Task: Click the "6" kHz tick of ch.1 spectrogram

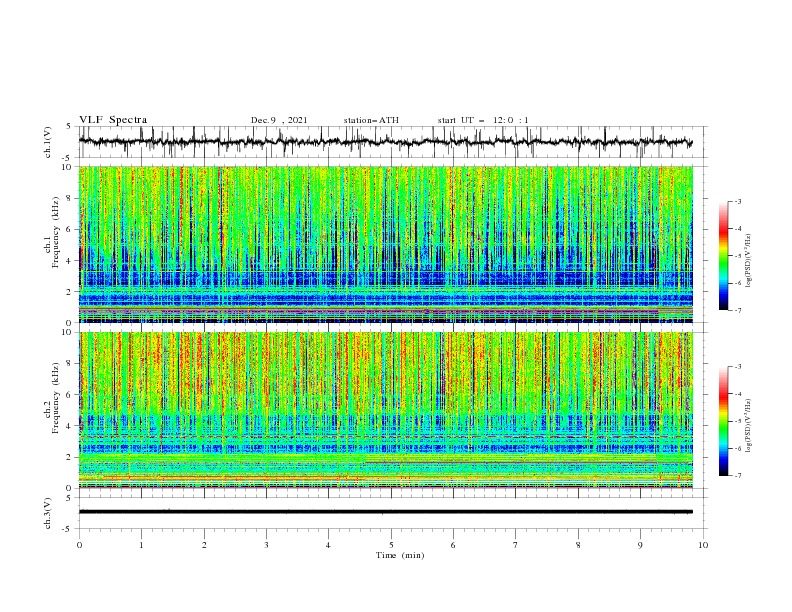Action: coord(71,229)
